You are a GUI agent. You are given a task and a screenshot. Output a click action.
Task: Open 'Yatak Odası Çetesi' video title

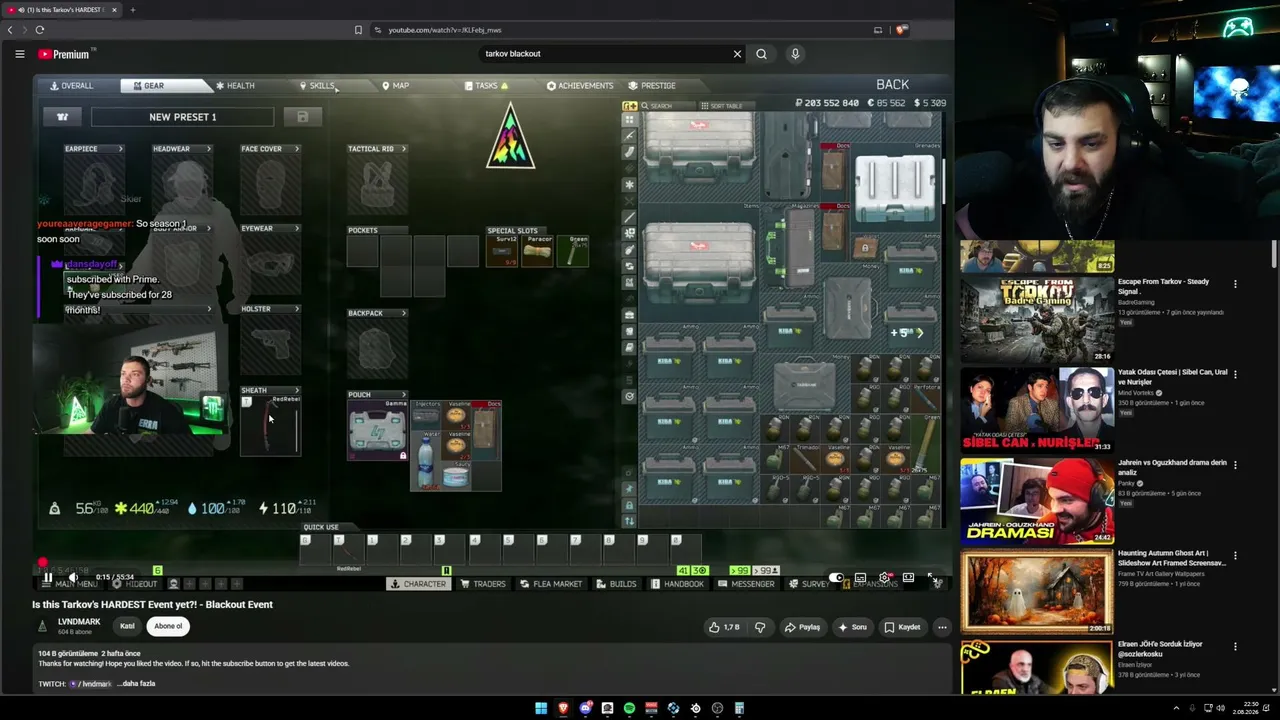(1172, 376)
